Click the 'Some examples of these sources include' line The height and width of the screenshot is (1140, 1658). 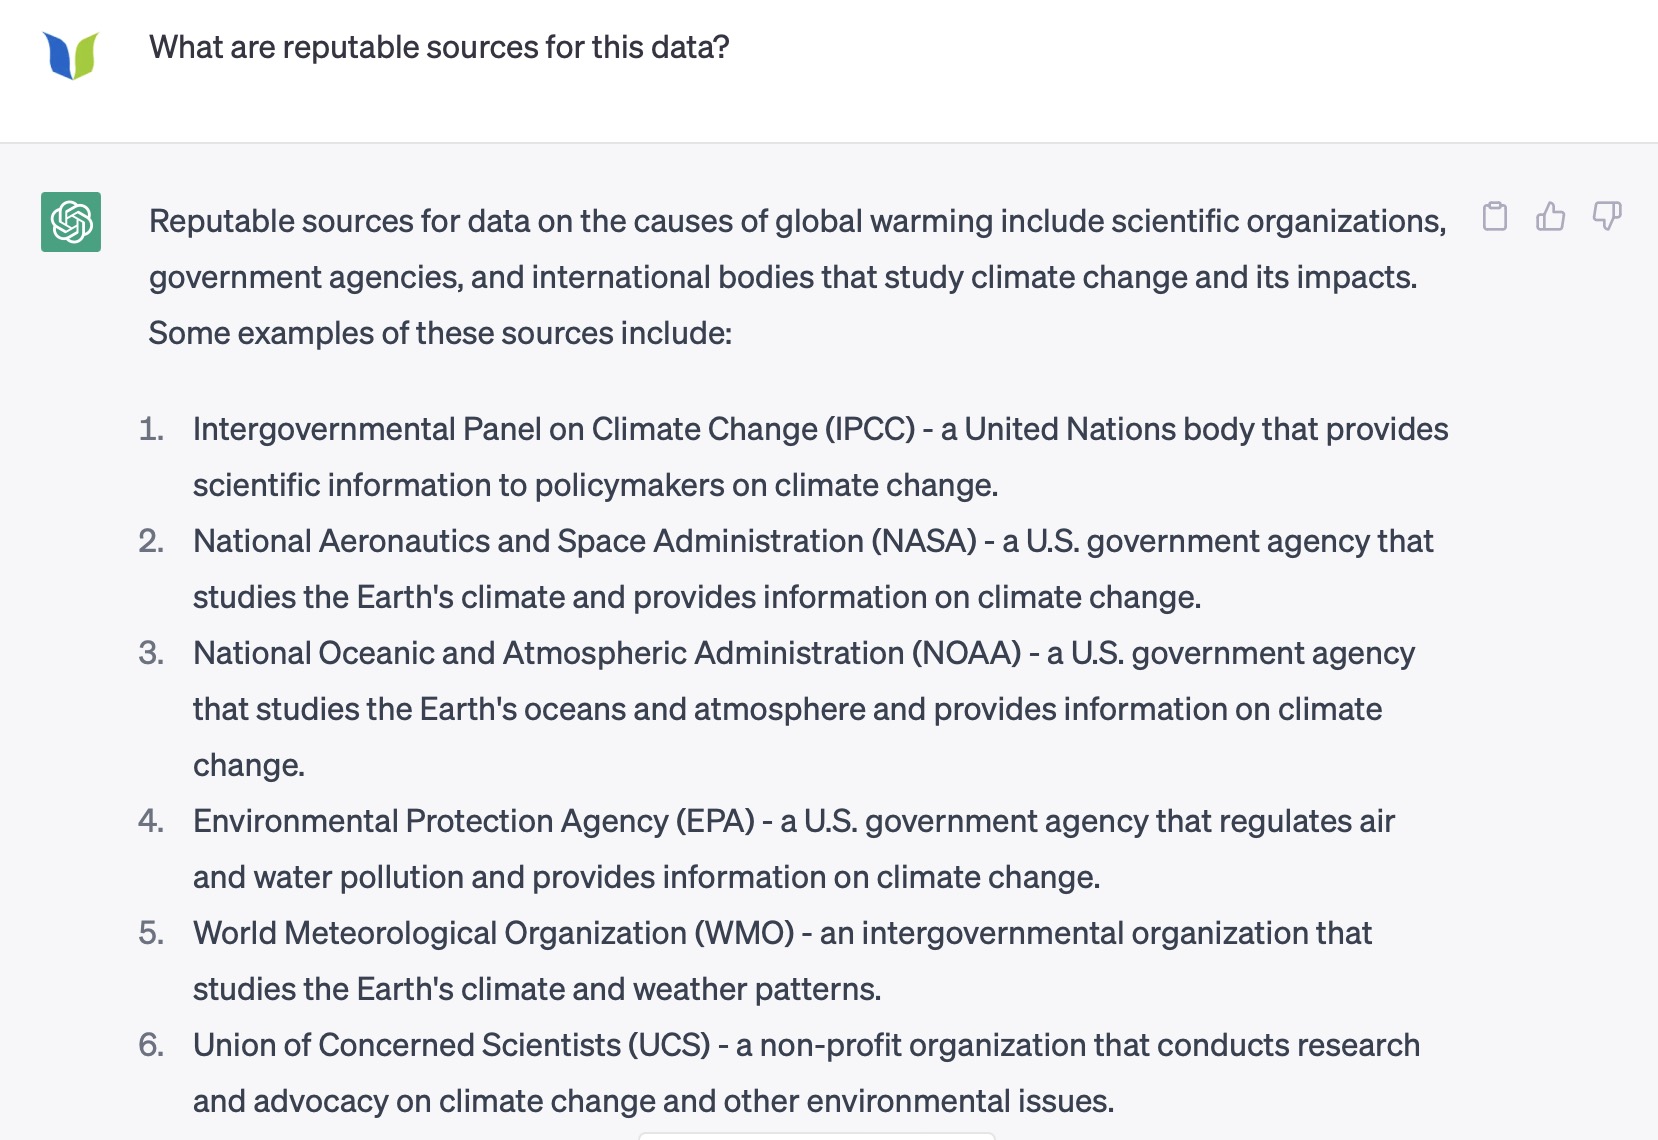[440, 333]
